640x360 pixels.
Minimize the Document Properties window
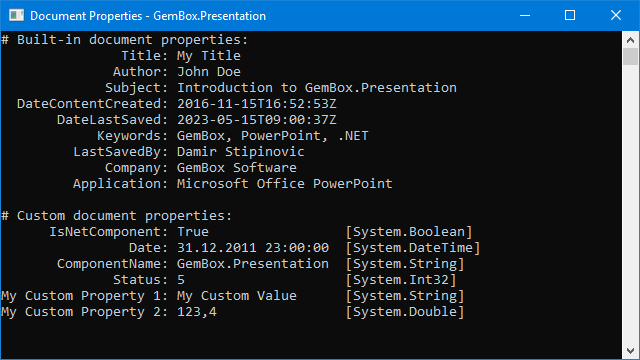click(x=525, y=16)
